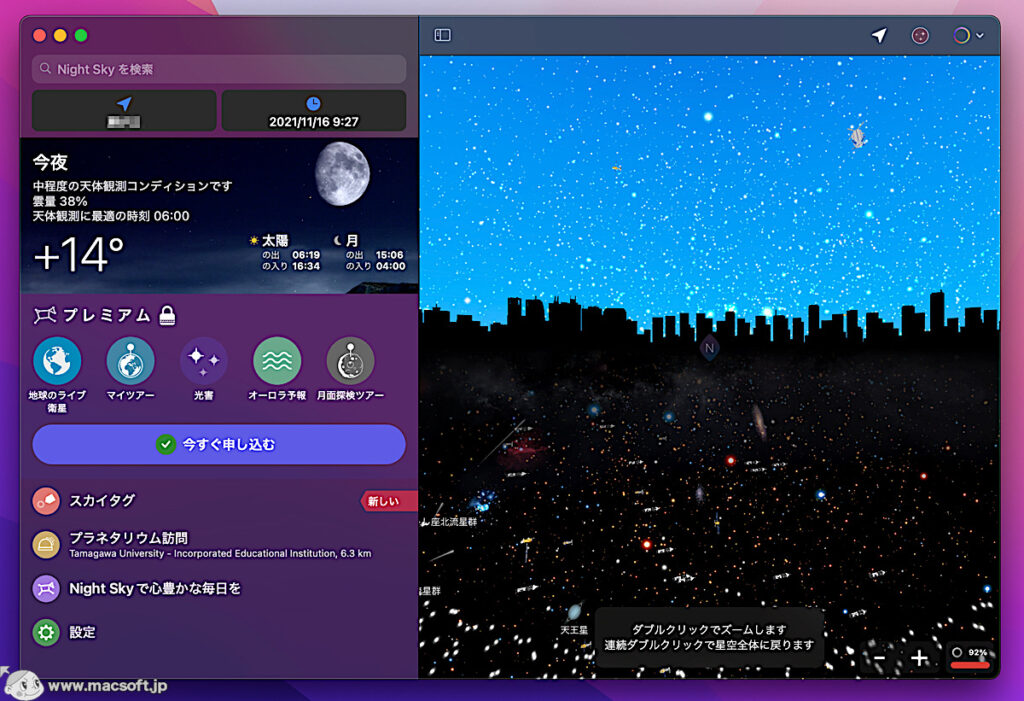Click the moon image in tonight panel
Viewport: 1024px width, 701px height.
point(342,174)
